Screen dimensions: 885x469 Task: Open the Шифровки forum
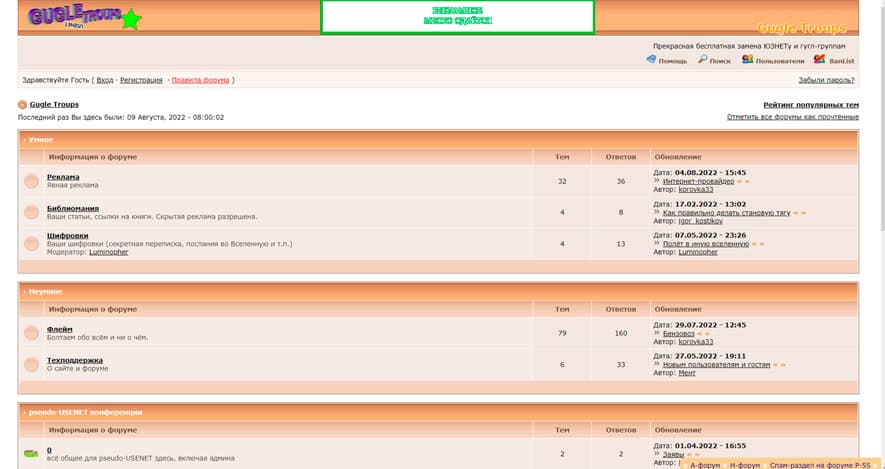(68, 235)
